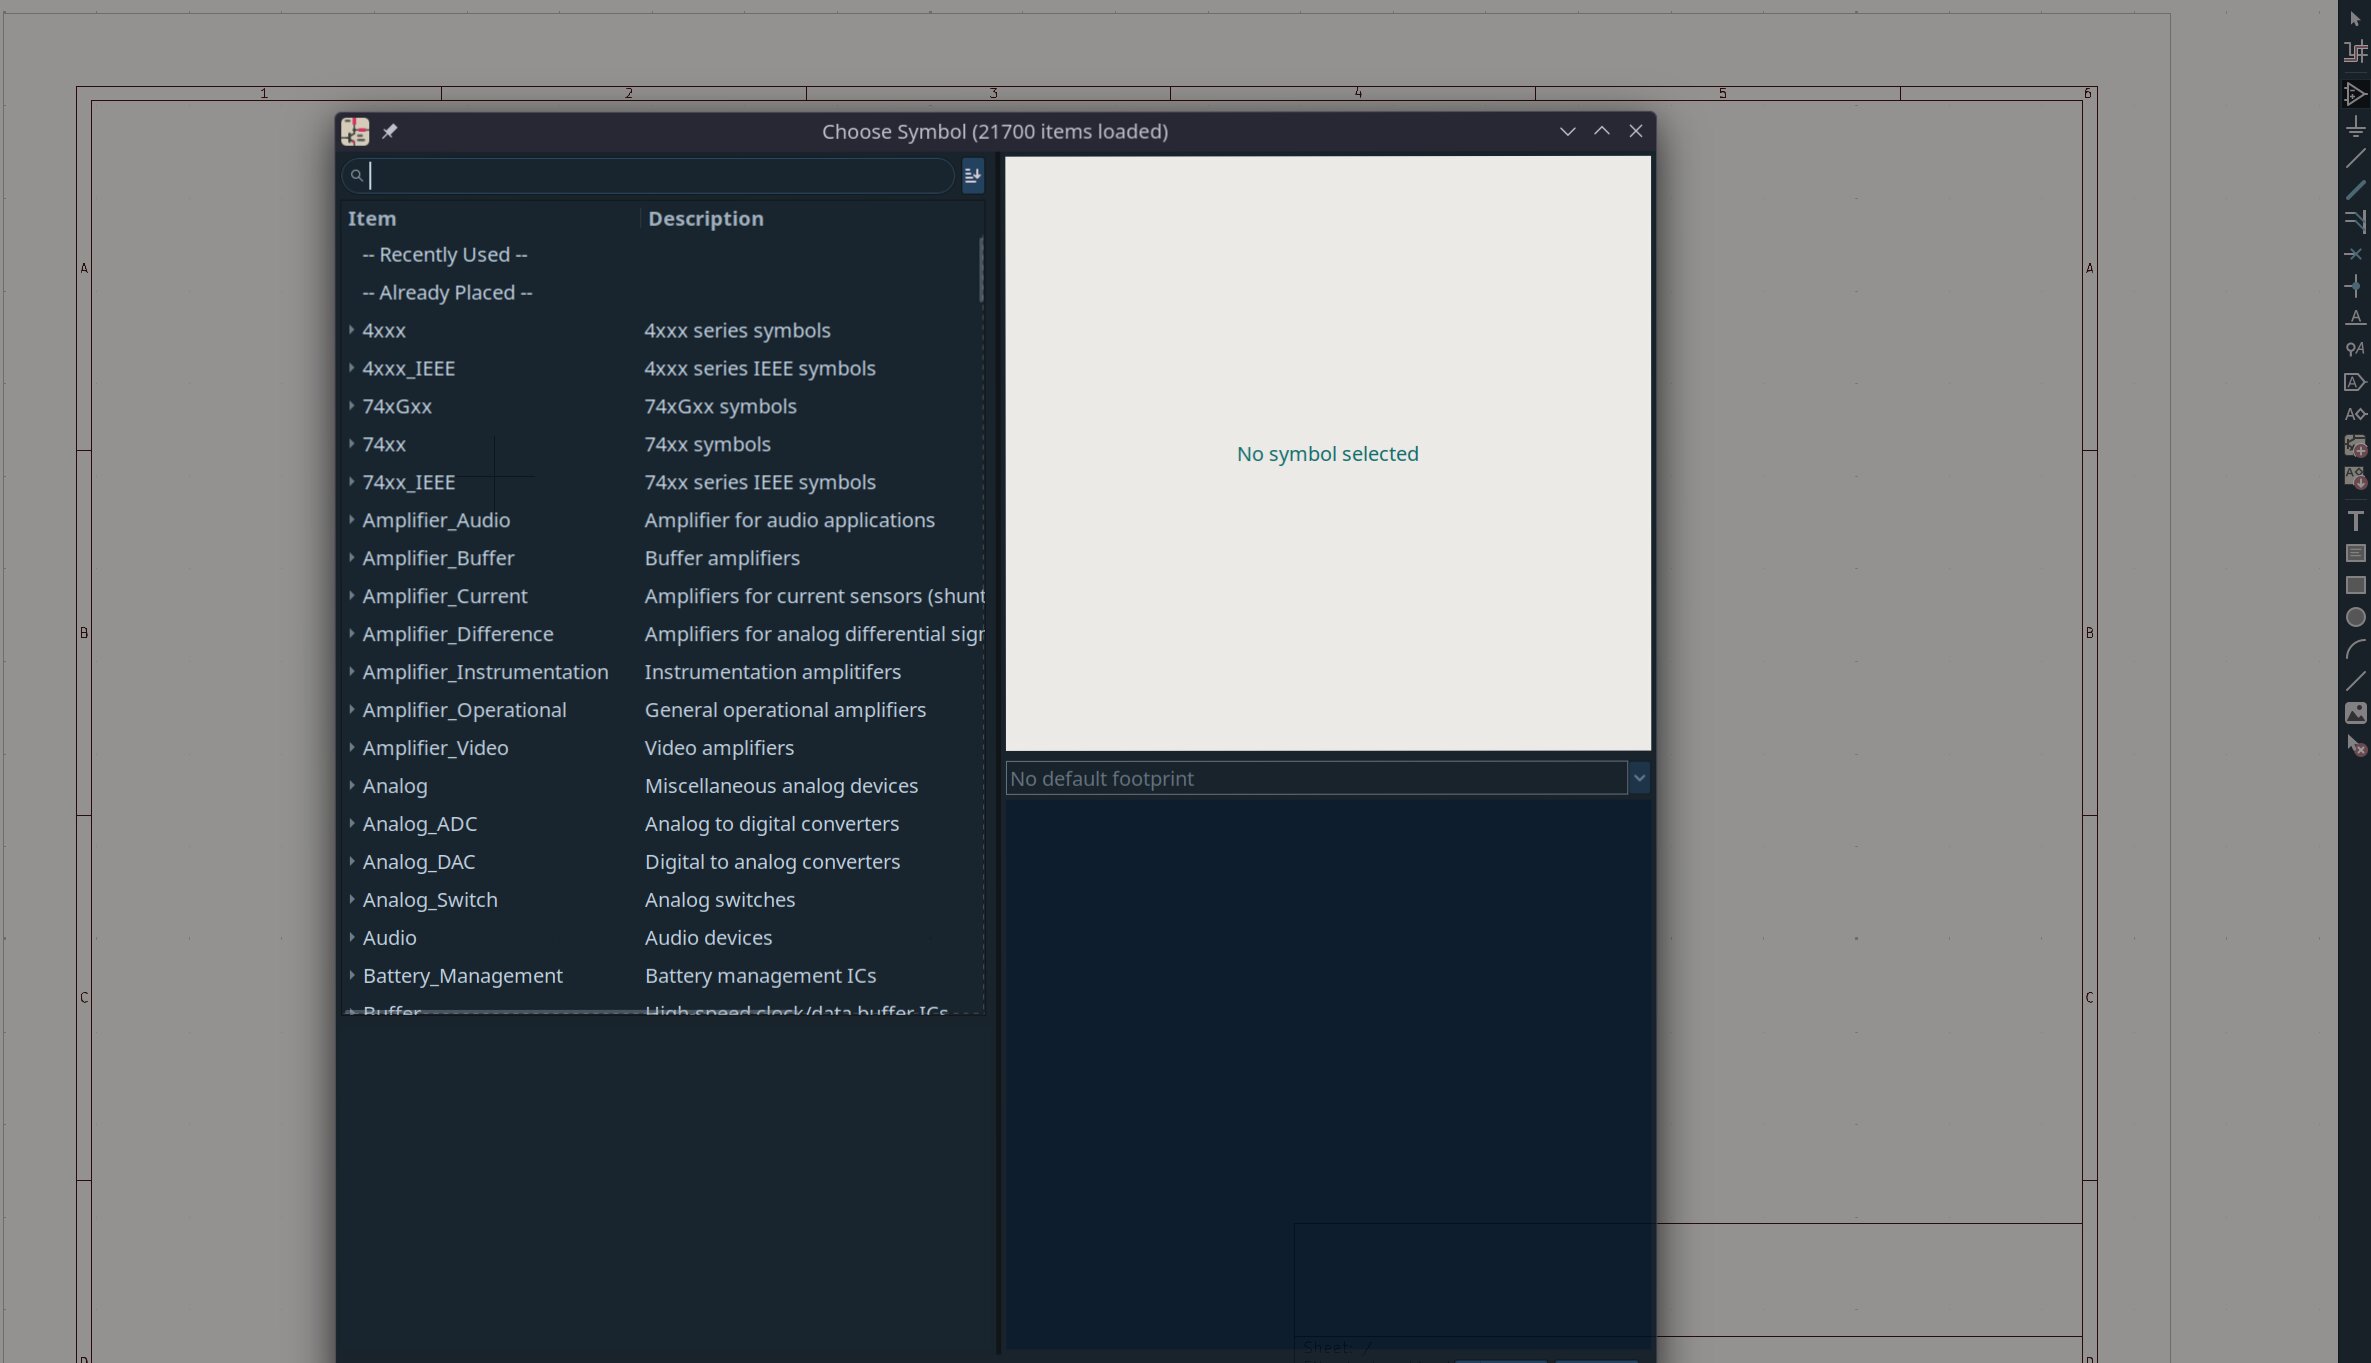The image size is (2371, 1363).
Task: Click 'Digital to analog converters' description text
Action: [x=772, y=862]
